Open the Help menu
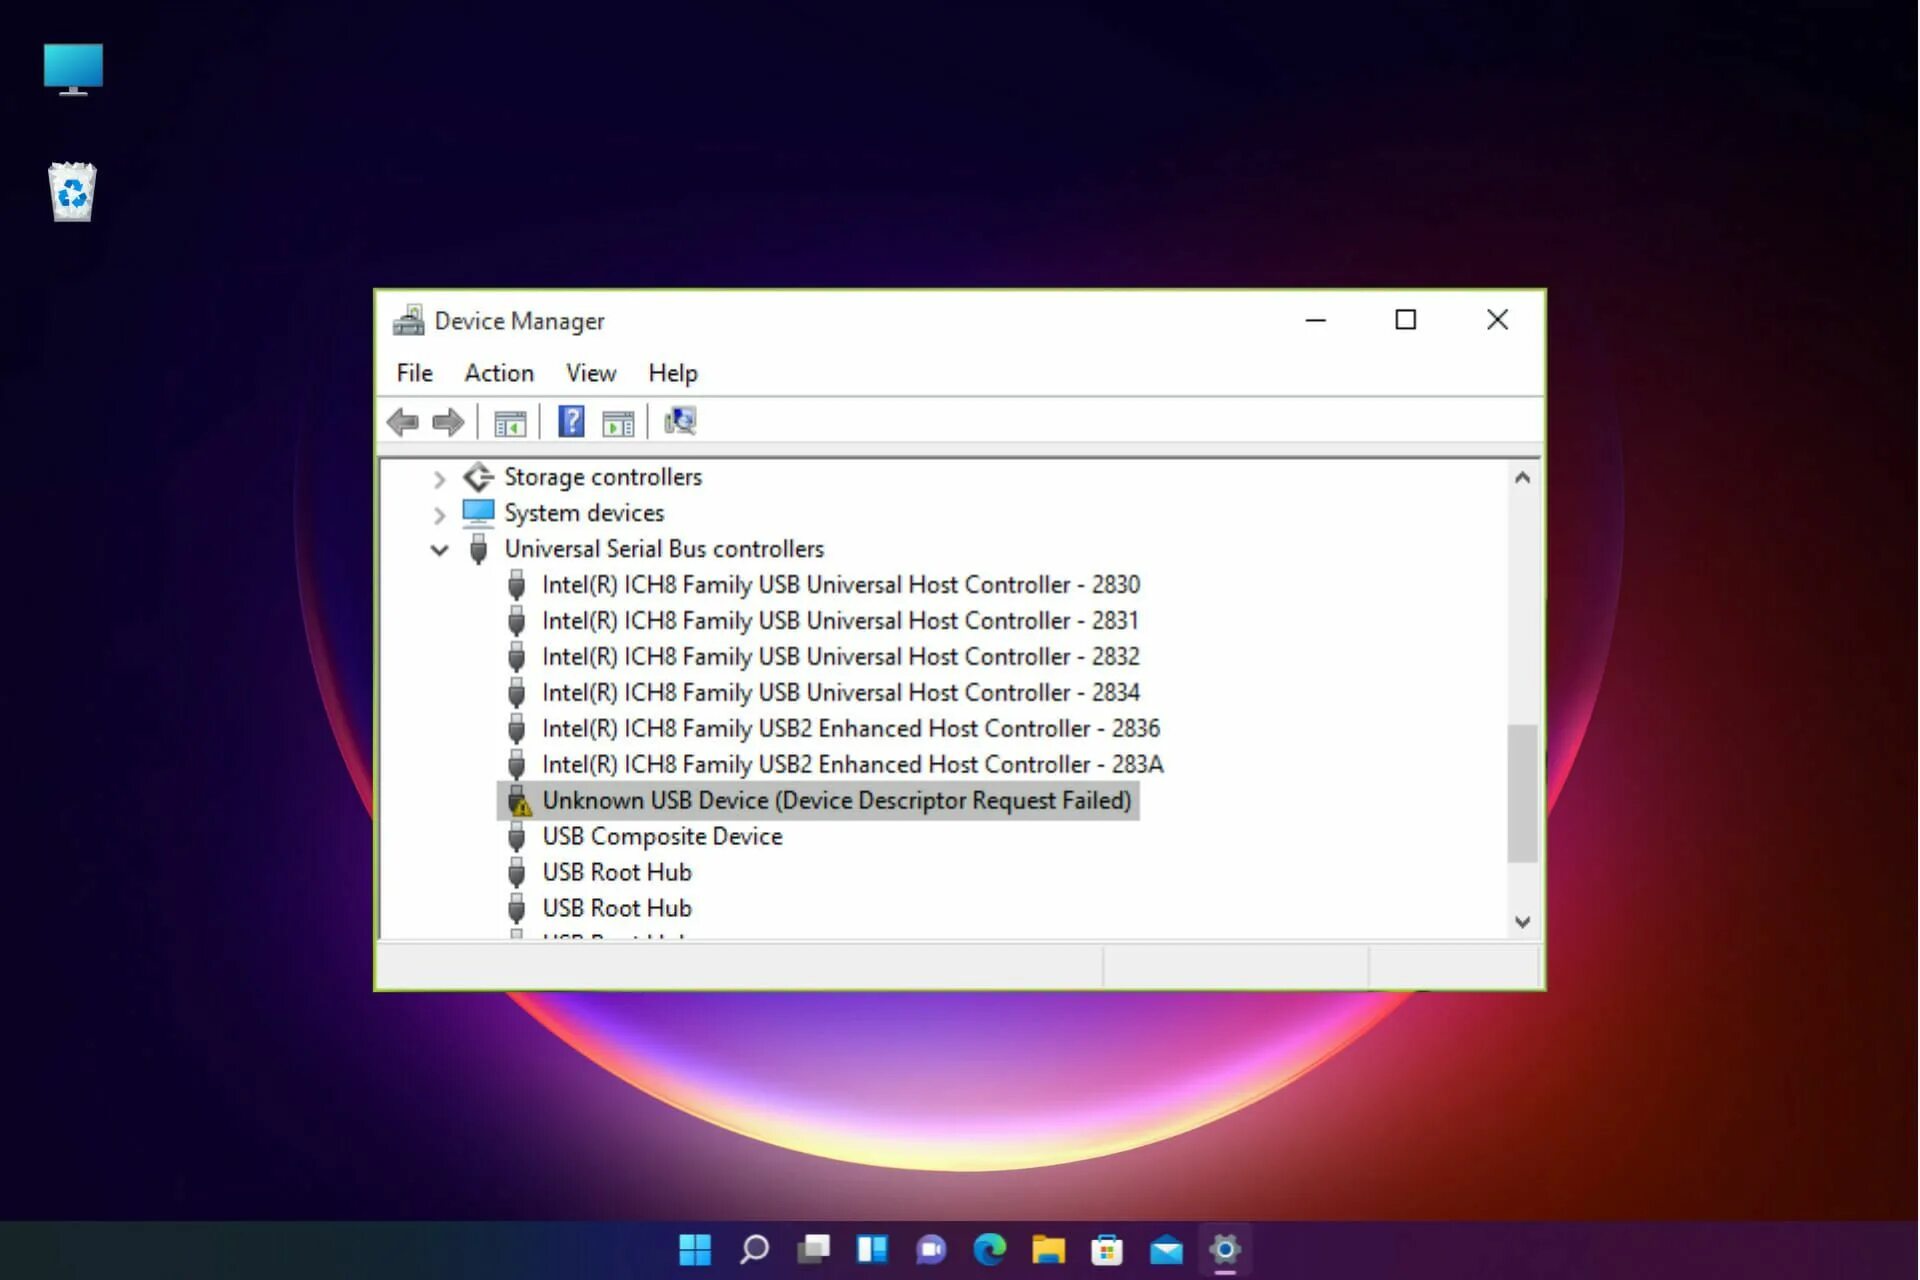Viewport: 1920px width, 1280px height. coord(673,373)
